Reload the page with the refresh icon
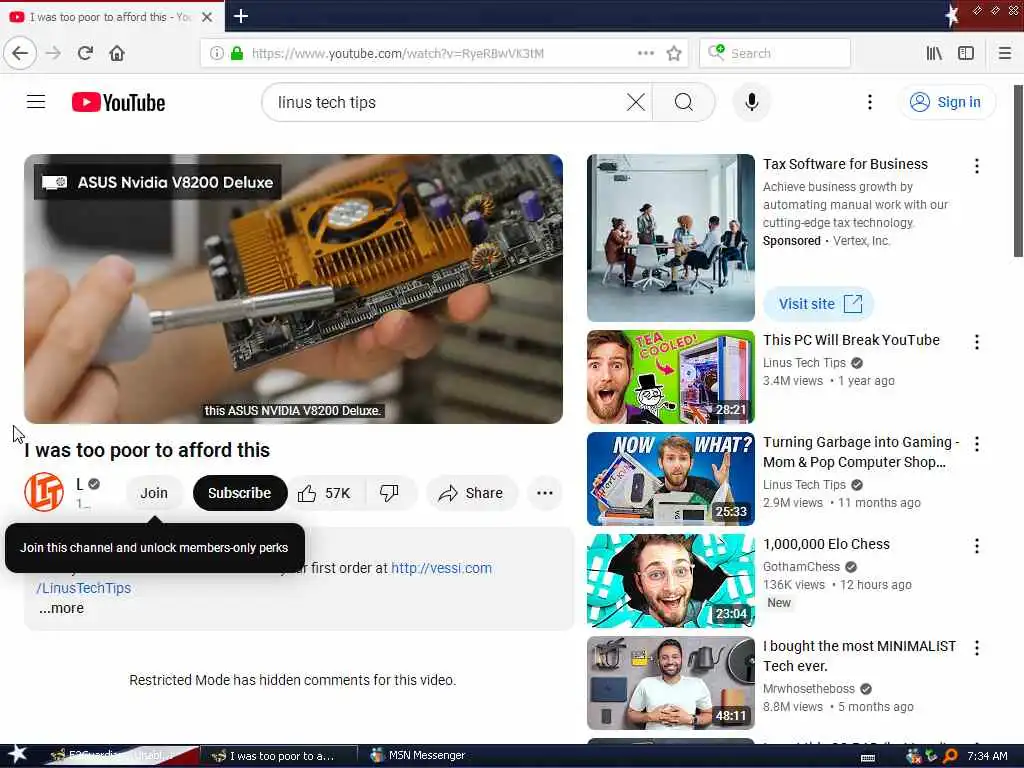 pos(86,53)
